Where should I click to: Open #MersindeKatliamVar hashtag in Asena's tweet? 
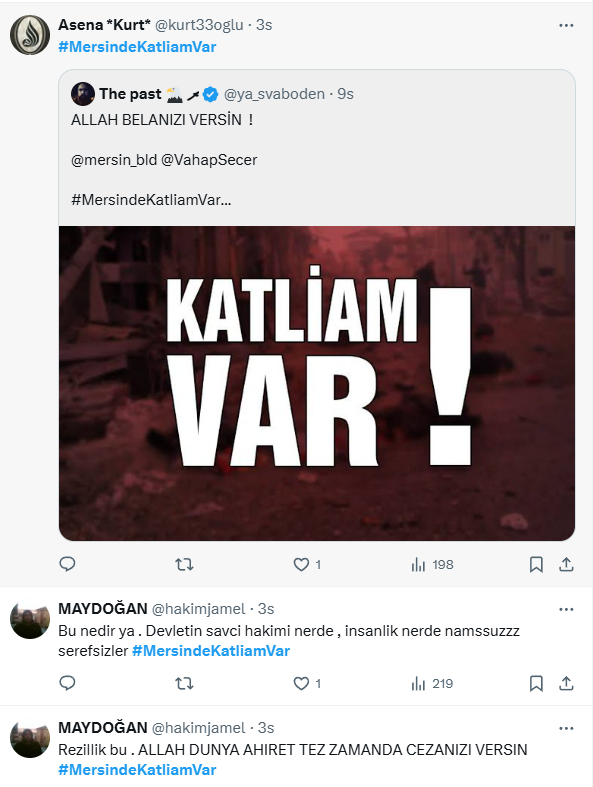[x=137, y=47]
